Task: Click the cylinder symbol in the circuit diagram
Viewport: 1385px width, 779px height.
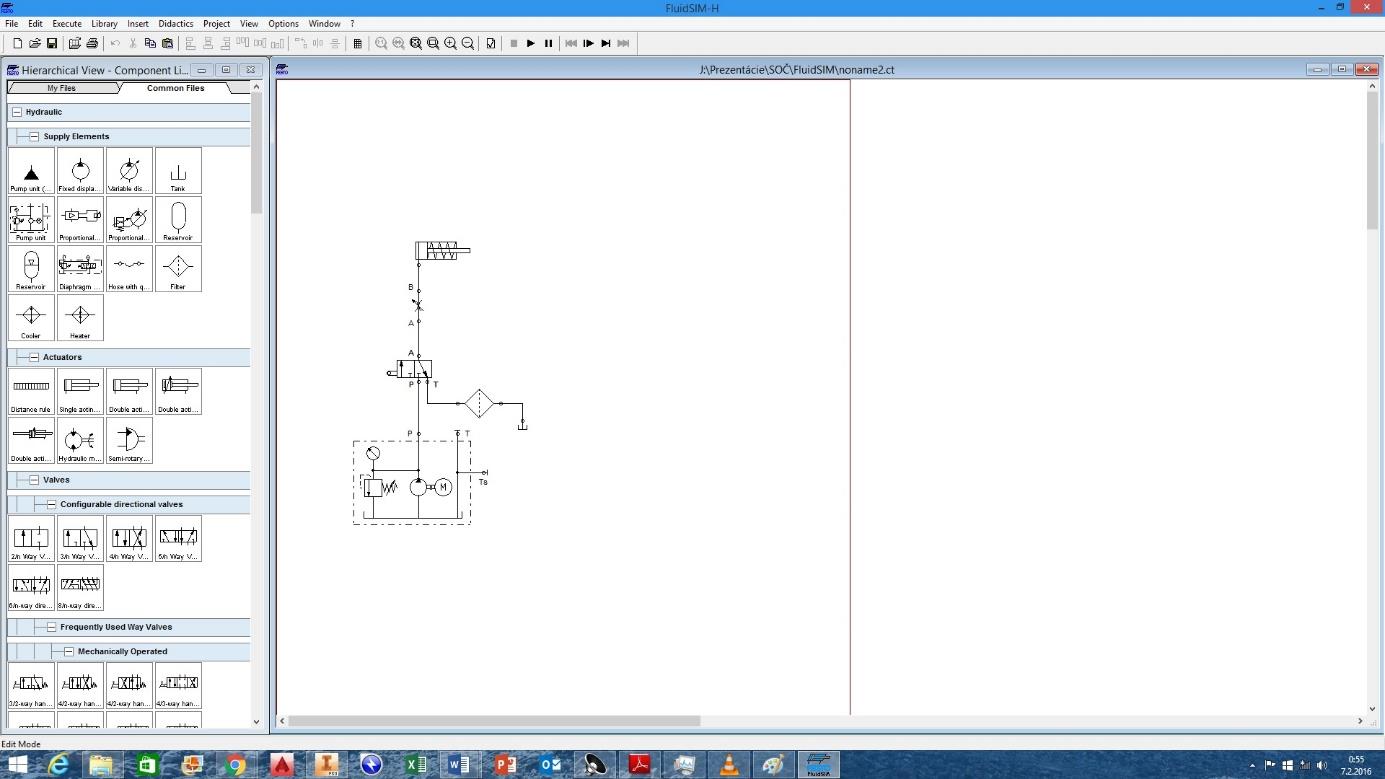Action: (443, 250)
